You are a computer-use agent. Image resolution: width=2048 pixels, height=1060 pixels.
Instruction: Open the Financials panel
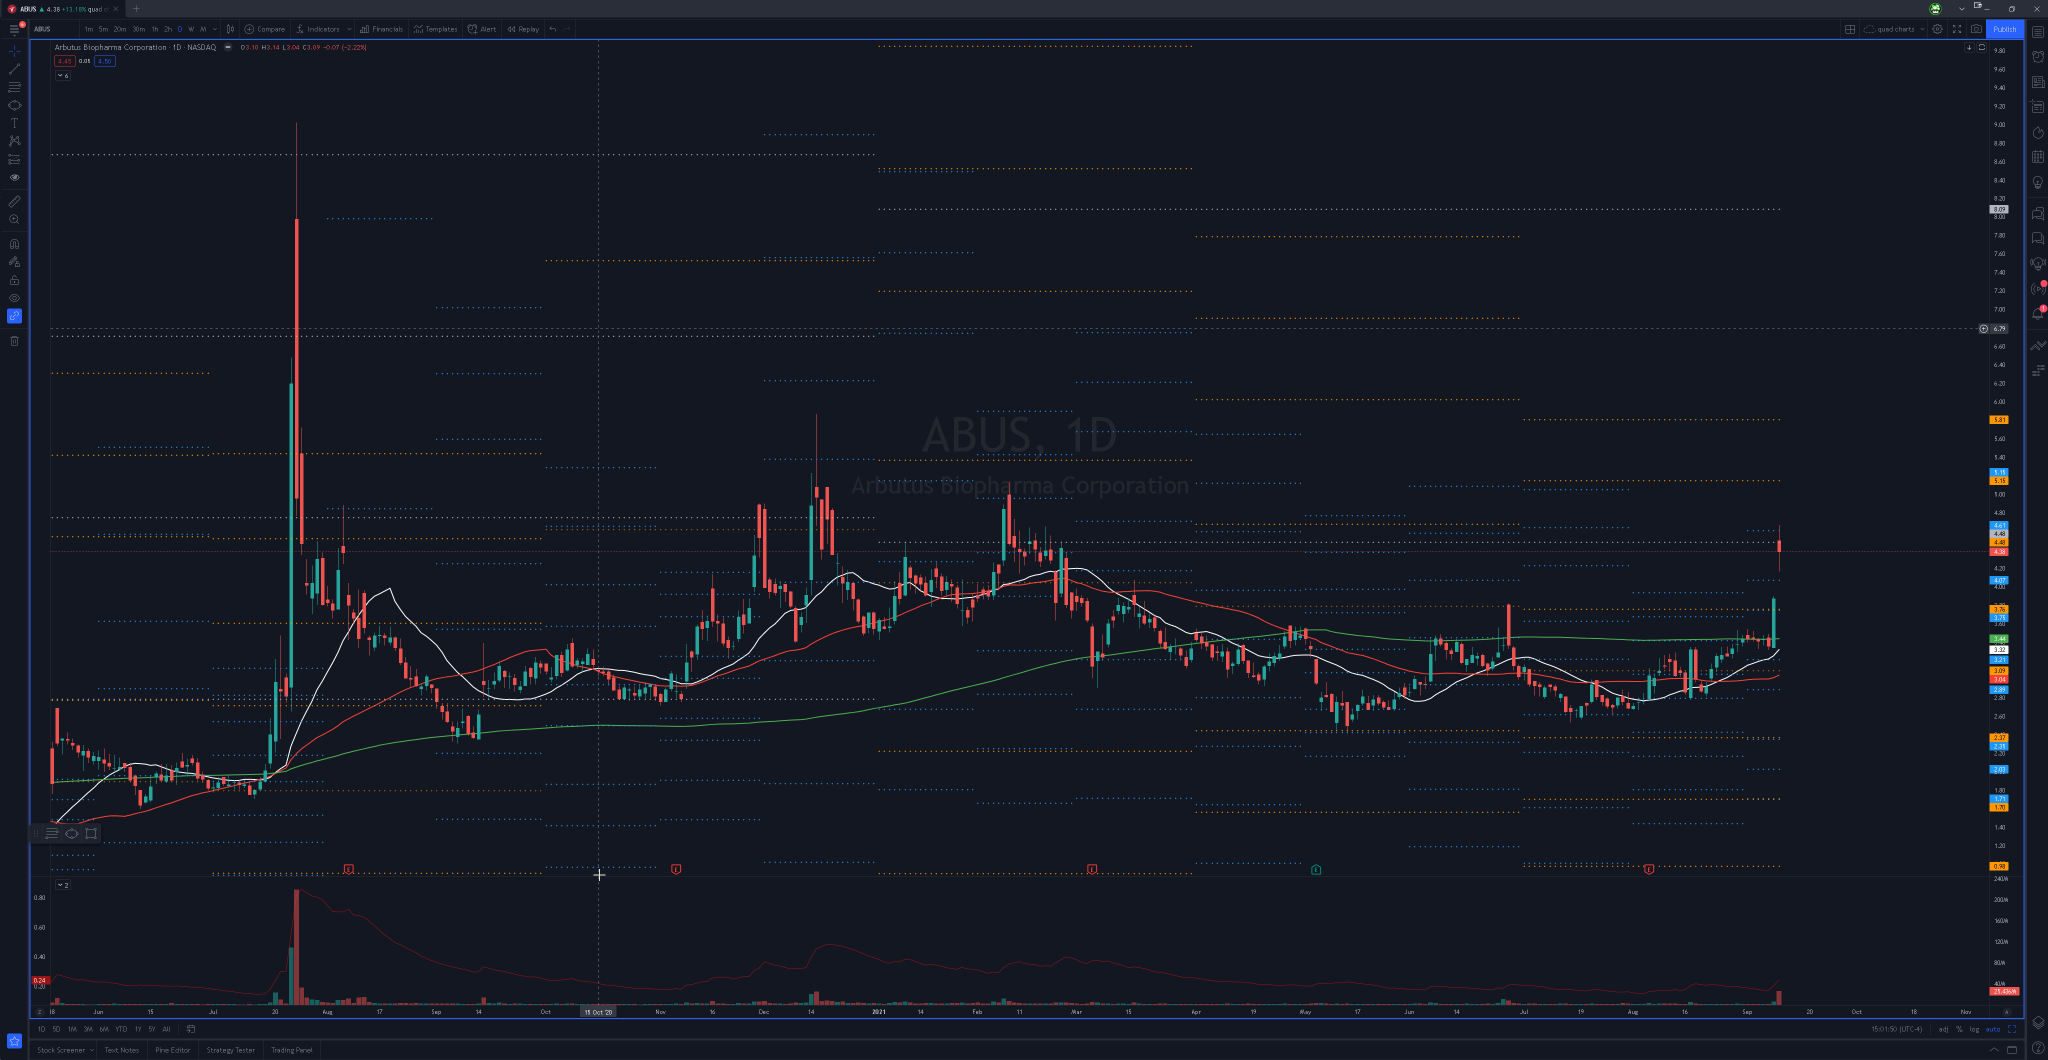pyautogui.click(x=382, y=29)
